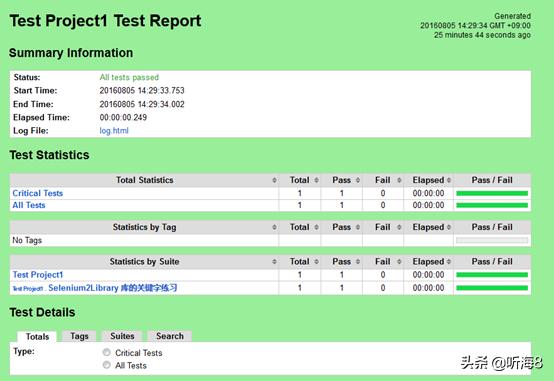Open the Test Project1 suite link
Viewport: 554px width, 381px height.
click(x=38, y=275)
